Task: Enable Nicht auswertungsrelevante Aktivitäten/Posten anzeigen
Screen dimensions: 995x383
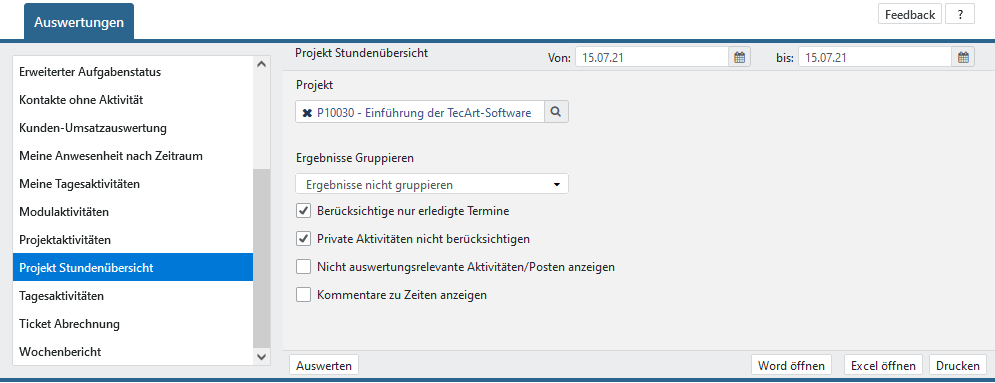Action: click(303, 267)
